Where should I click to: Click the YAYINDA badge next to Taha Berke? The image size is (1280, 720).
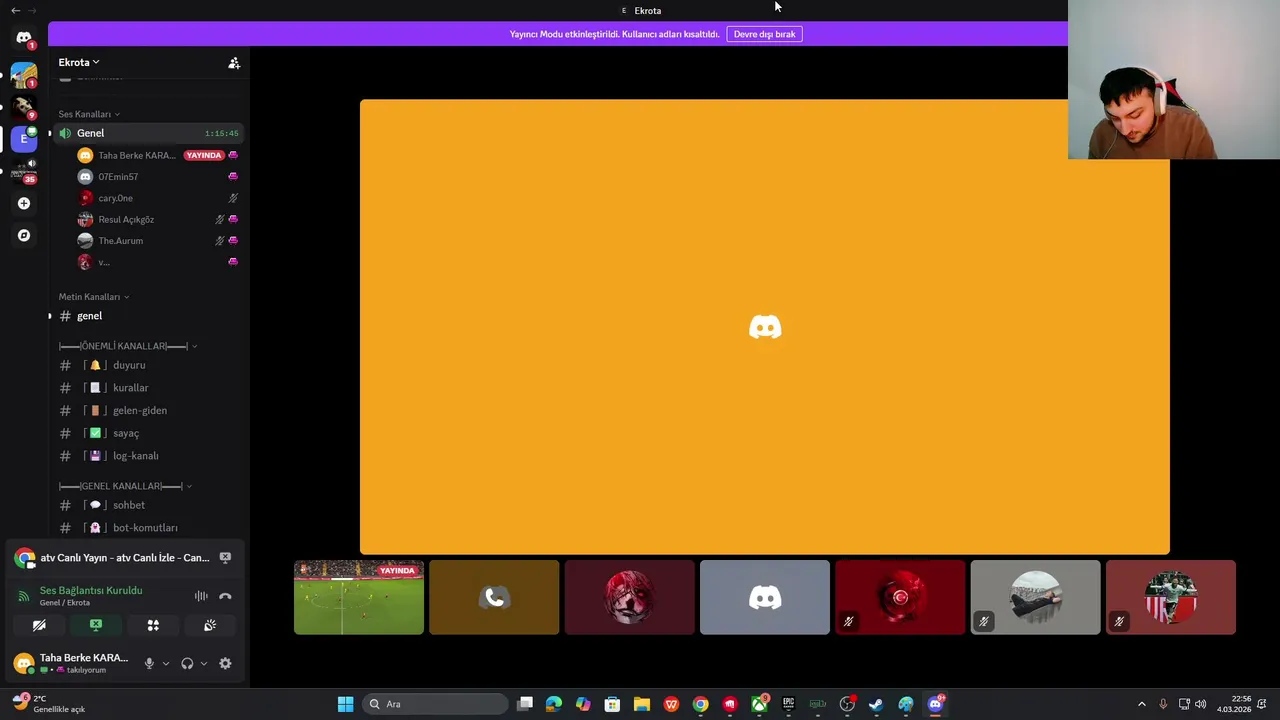coord(204,155)
